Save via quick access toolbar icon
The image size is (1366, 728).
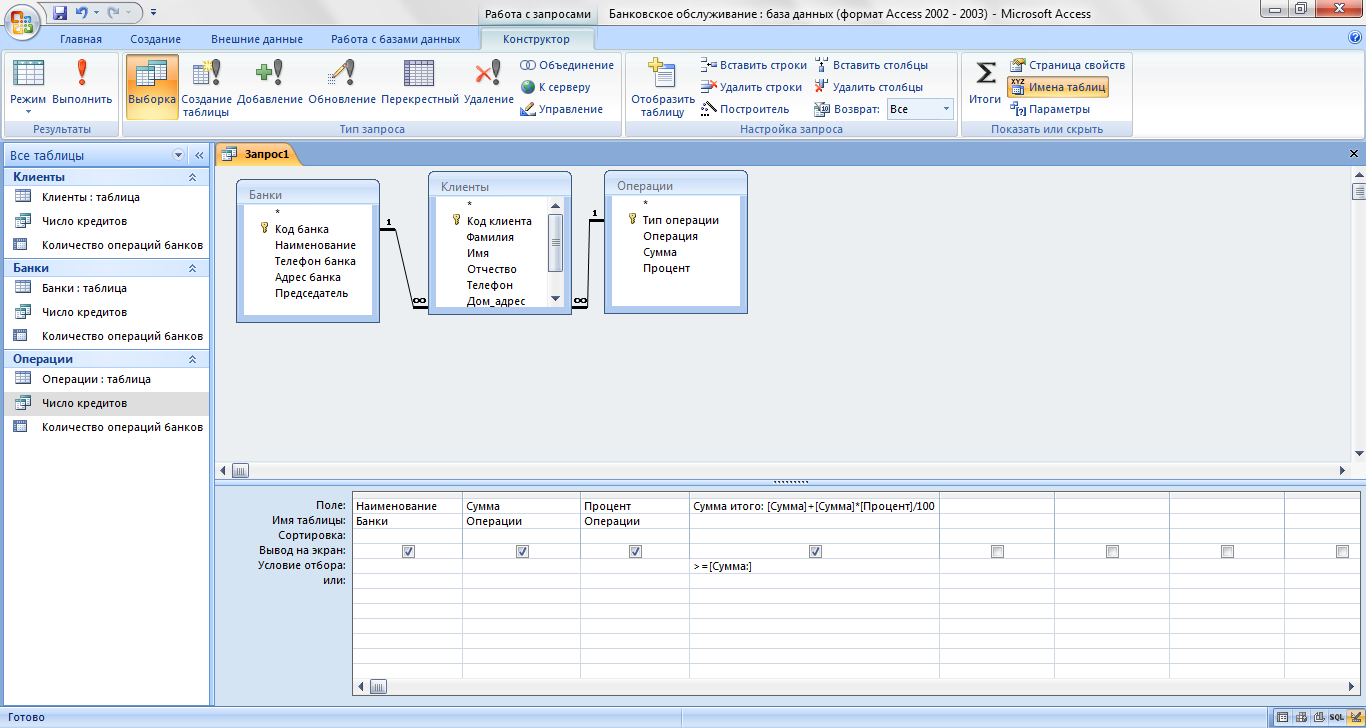coord(60,13)
